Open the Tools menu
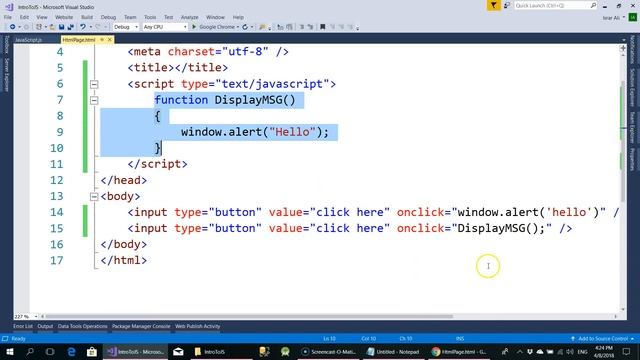This screenshot has width=640, height=360. pos(150,17)
